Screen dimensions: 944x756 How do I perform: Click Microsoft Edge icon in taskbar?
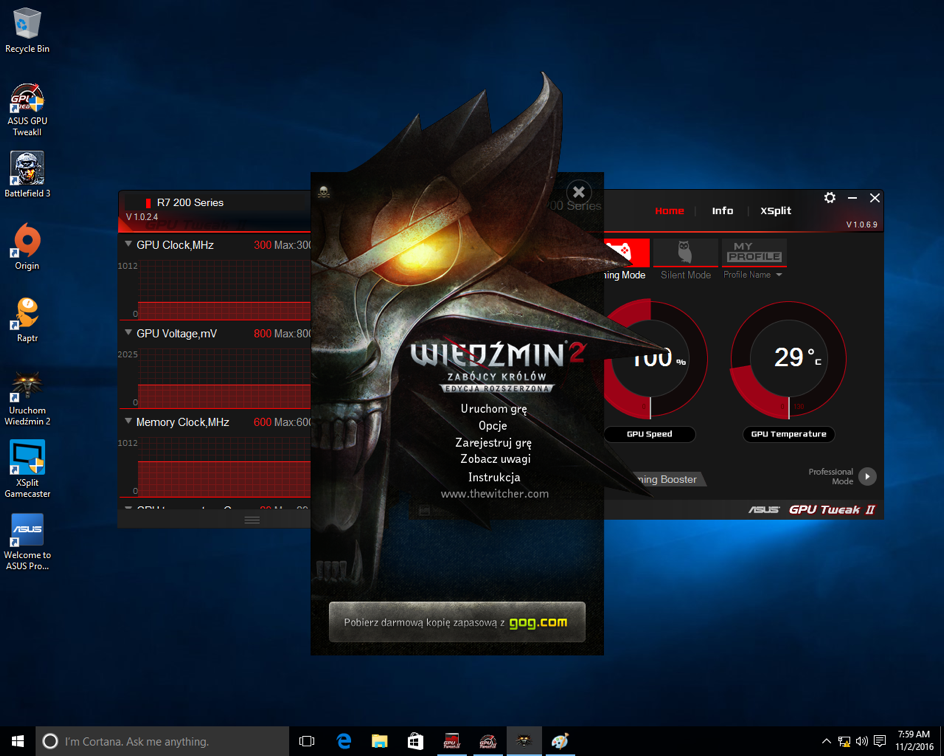coord(343,741)
